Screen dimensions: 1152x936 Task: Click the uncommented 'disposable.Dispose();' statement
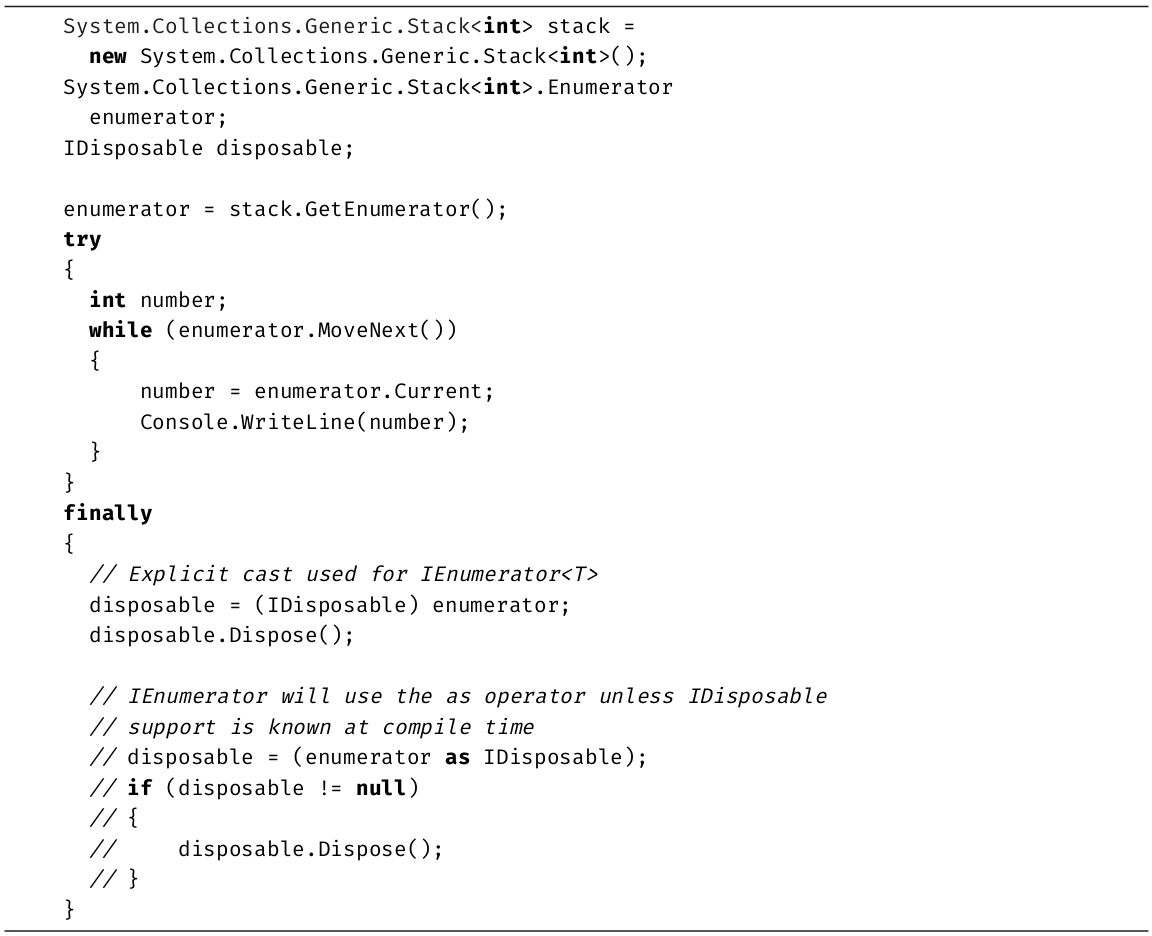221,635
